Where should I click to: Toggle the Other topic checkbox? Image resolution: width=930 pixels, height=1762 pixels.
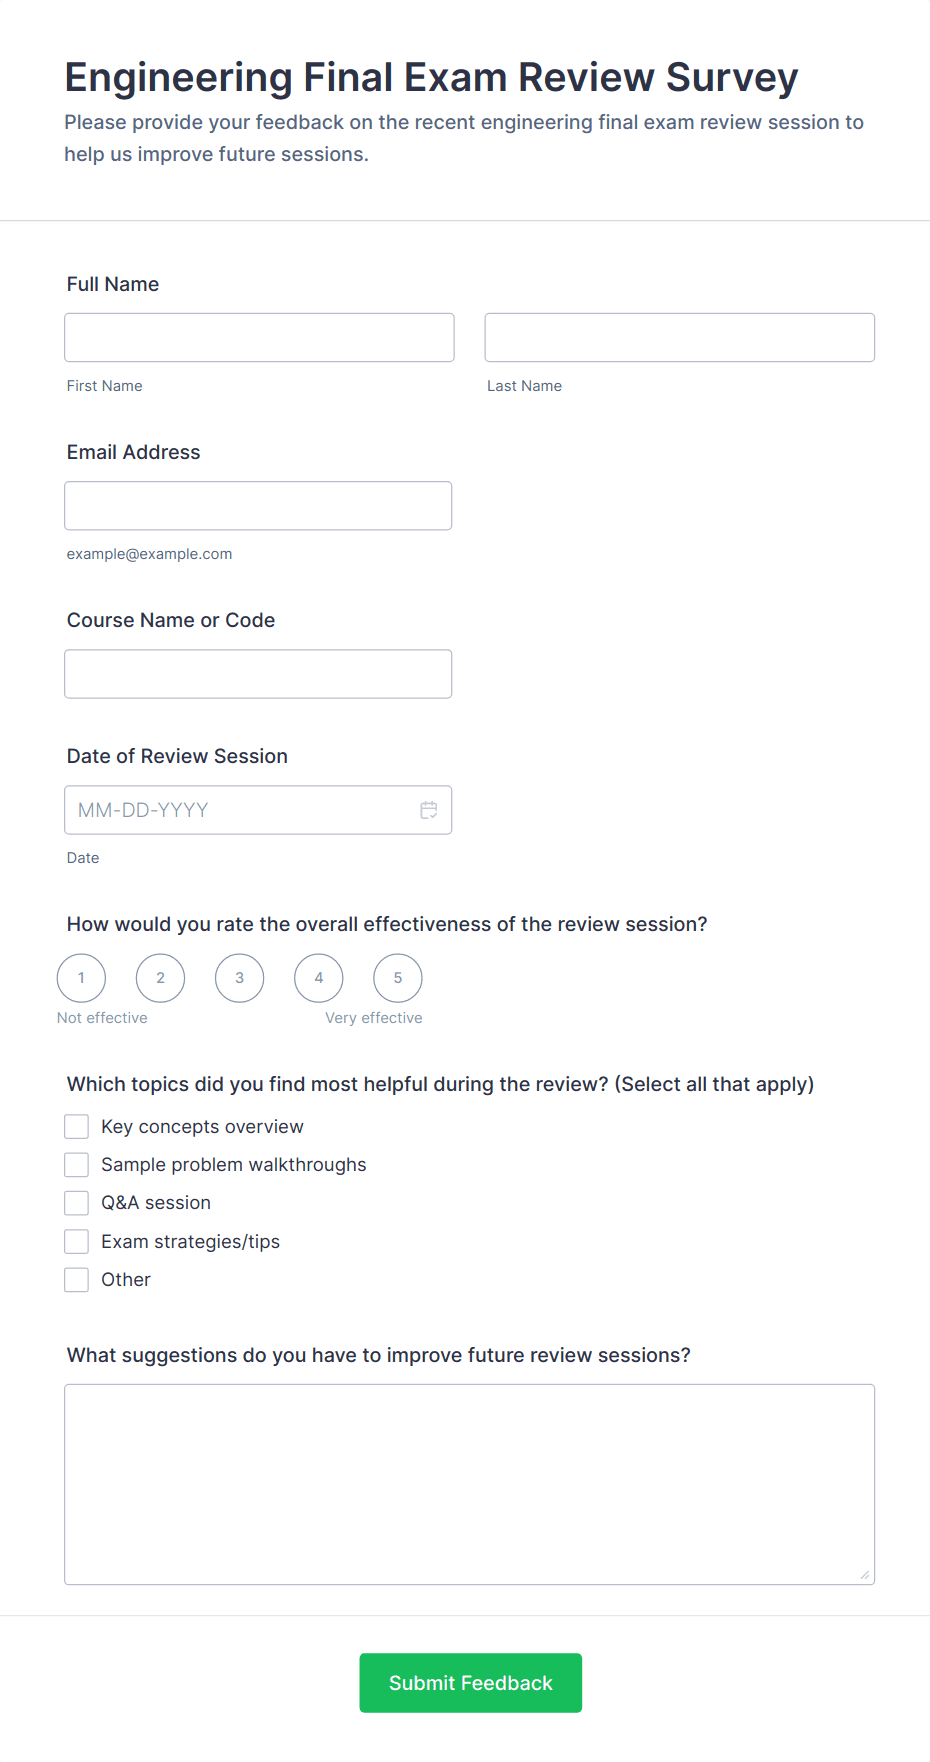(77, 1280)
